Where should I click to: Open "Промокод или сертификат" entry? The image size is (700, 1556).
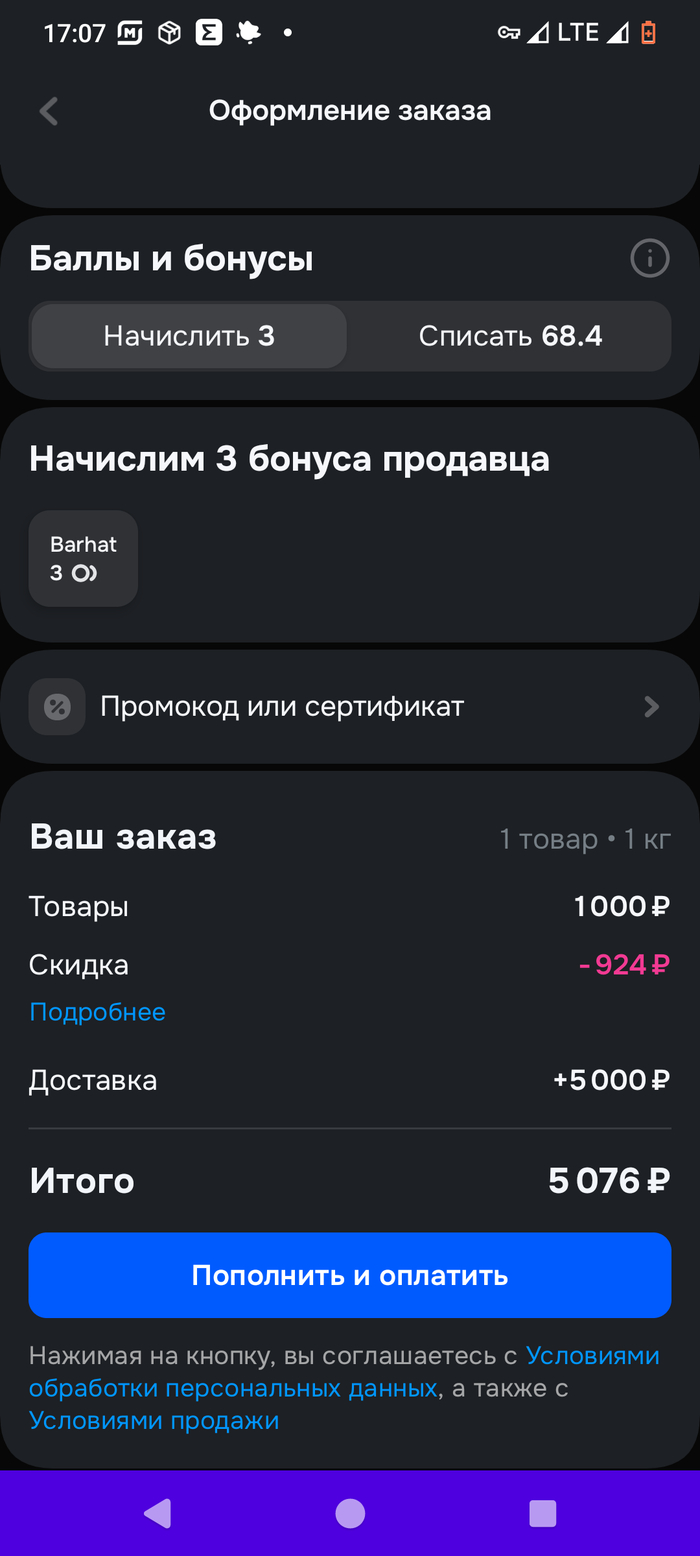282,707
